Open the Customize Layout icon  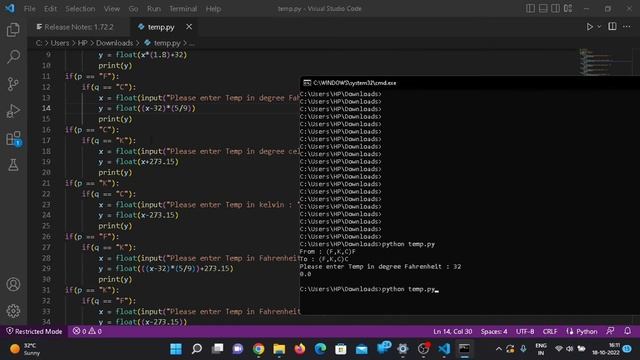[568, 9]
